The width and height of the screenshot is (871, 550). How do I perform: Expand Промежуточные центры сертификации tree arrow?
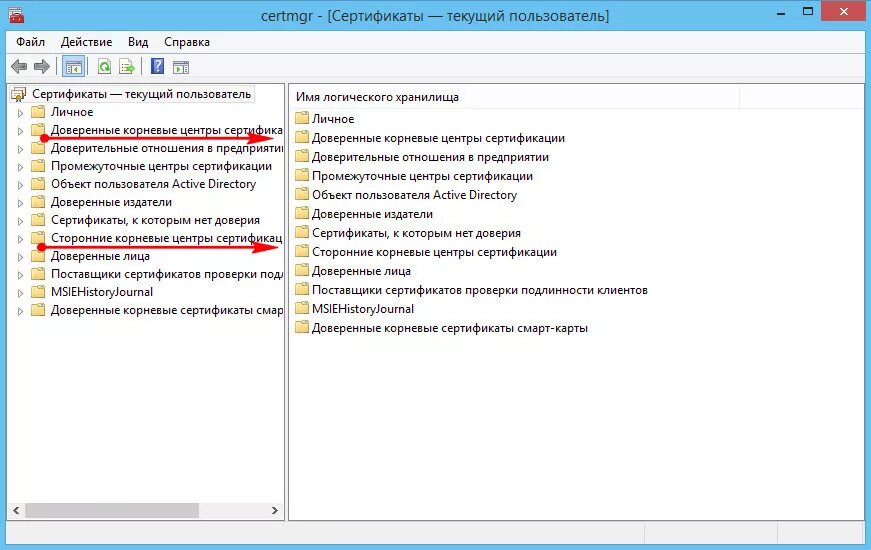[21, 167]
